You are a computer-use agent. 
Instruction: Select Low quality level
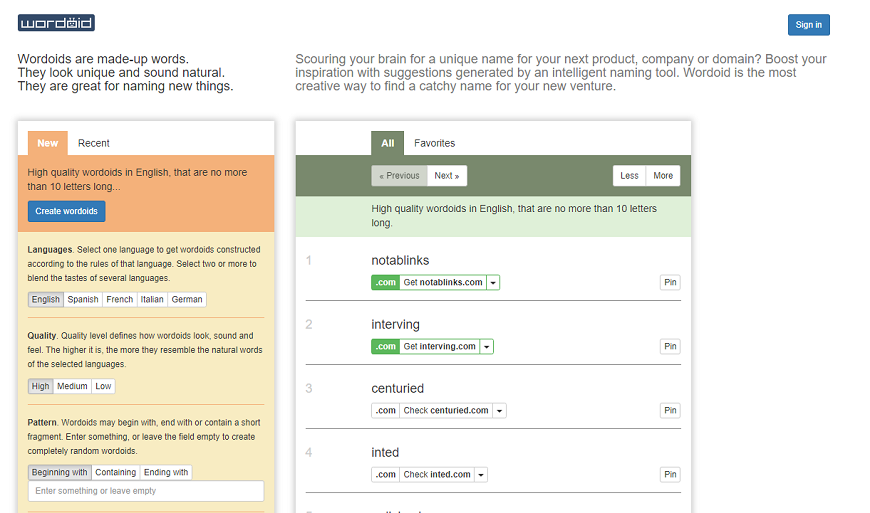(103, 386)
